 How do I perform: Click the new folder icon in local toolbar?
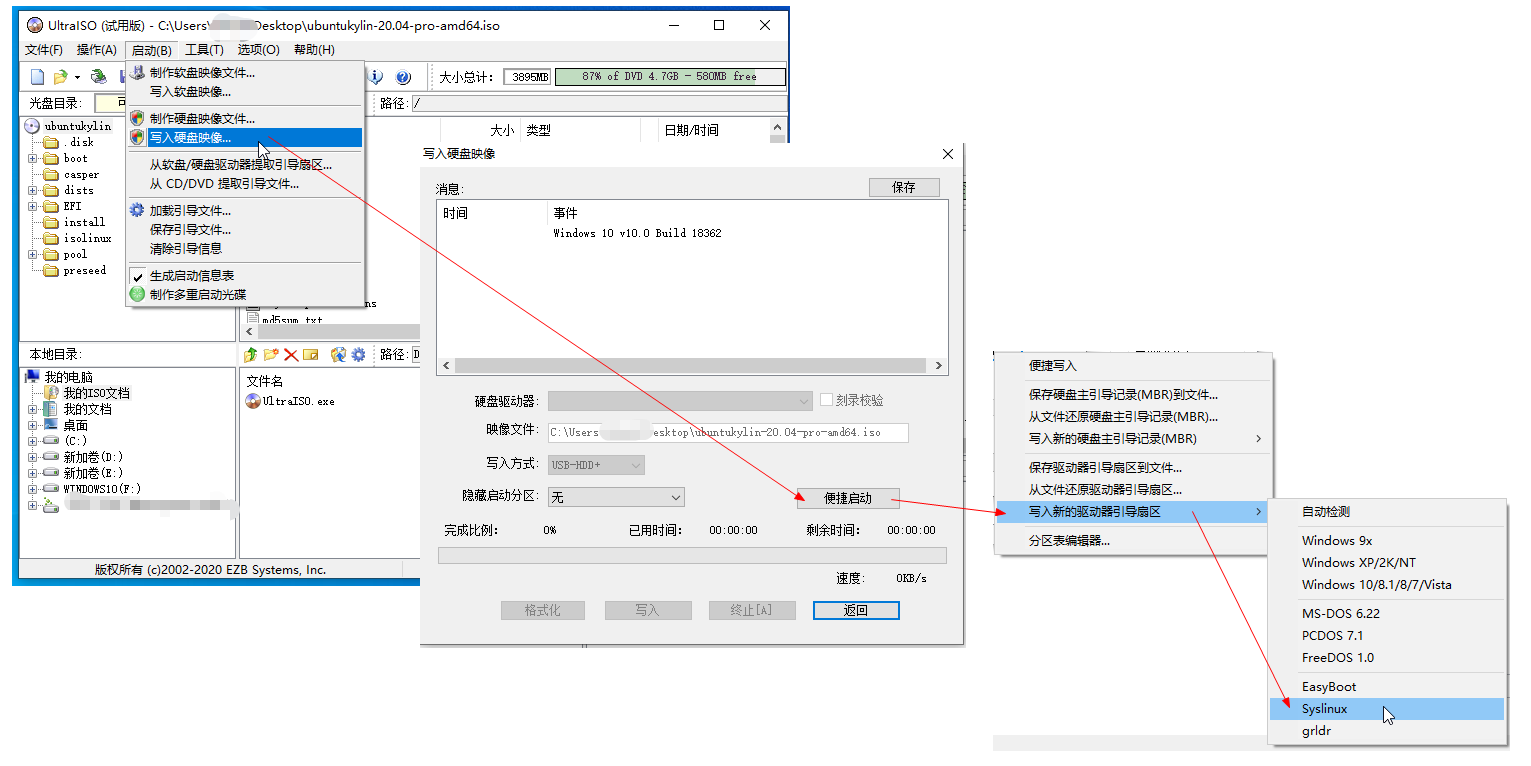click(x=271, y=354)
